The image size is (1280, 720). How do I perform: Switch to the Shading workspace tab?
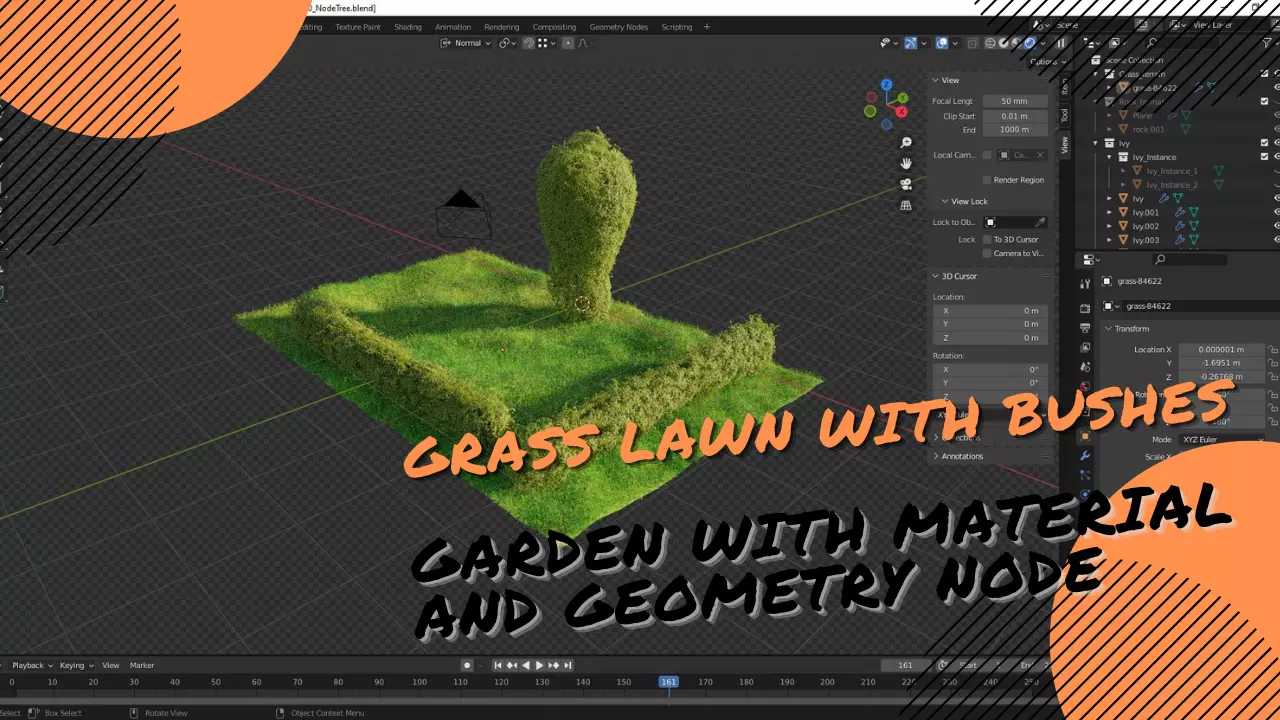point(408,27)
